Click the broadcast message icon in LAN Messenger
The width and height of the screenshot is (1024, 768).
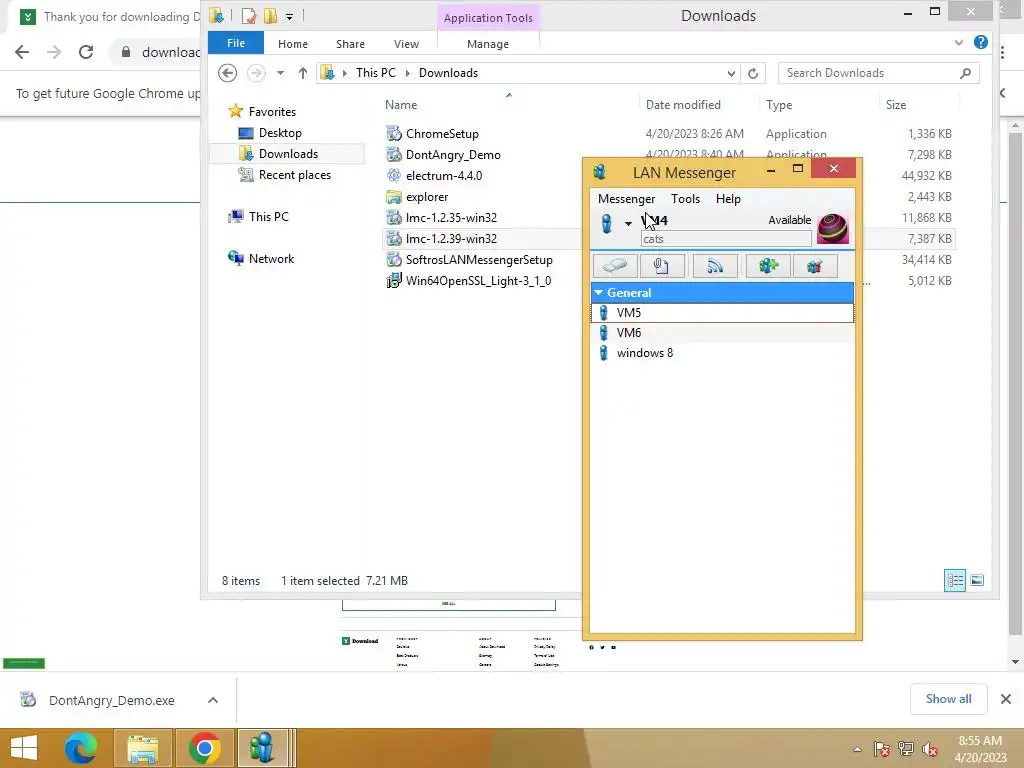tap(714, 266)
